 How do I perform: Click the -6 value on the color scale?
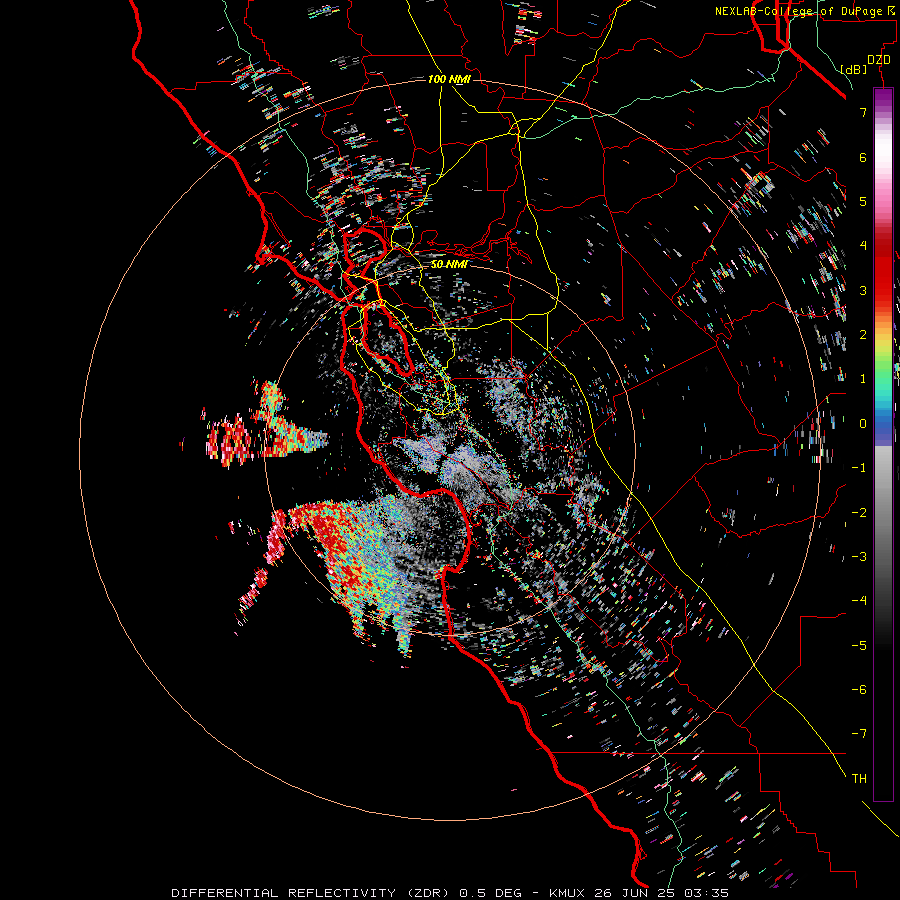click(859, 690)
